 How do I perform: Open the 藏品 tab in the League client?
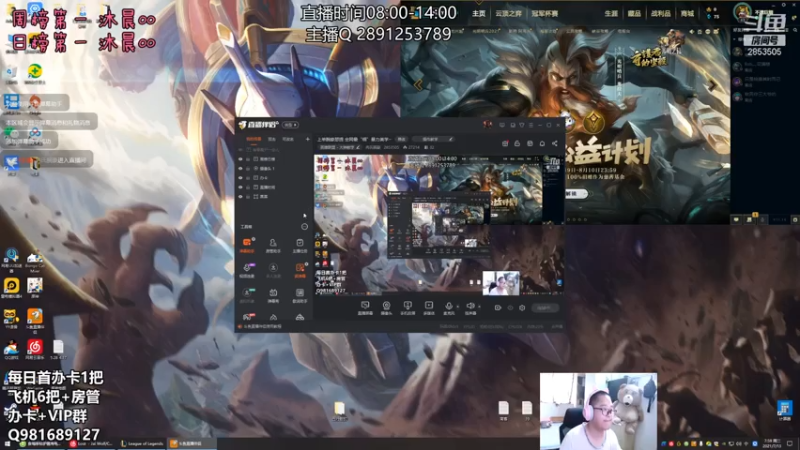(634, 14)
